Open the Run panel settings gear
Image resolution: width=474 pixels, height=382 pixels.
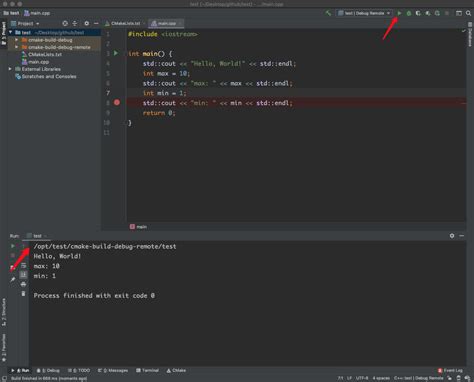coord(452,236)
